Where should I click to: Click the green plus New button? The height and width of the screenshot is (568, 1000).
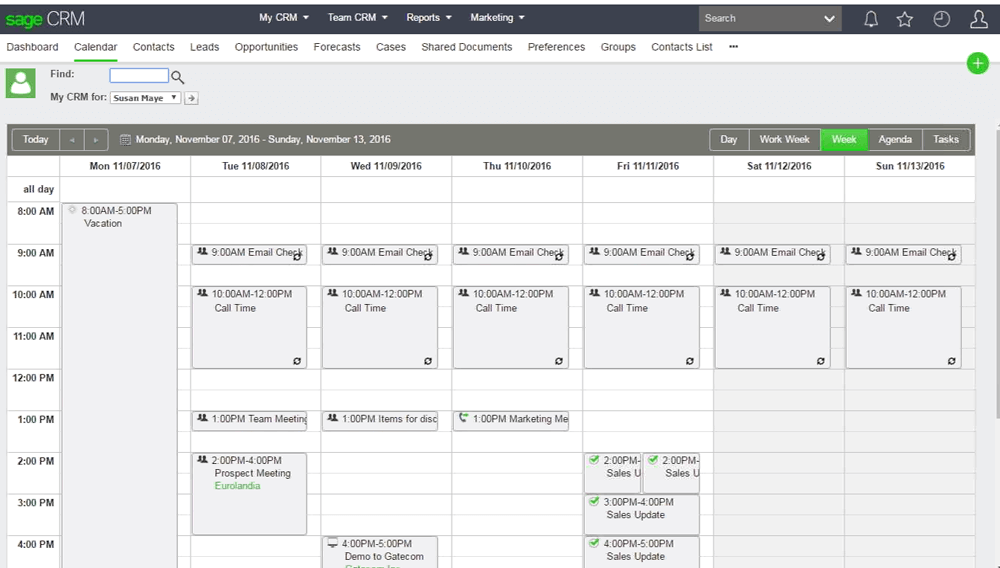978,63
